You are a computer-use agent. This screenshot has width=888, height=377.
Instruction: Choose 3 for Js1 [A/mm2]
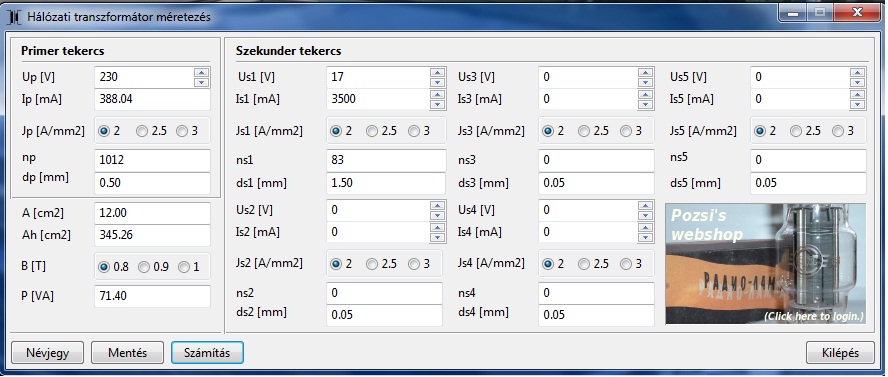point(420,131)
